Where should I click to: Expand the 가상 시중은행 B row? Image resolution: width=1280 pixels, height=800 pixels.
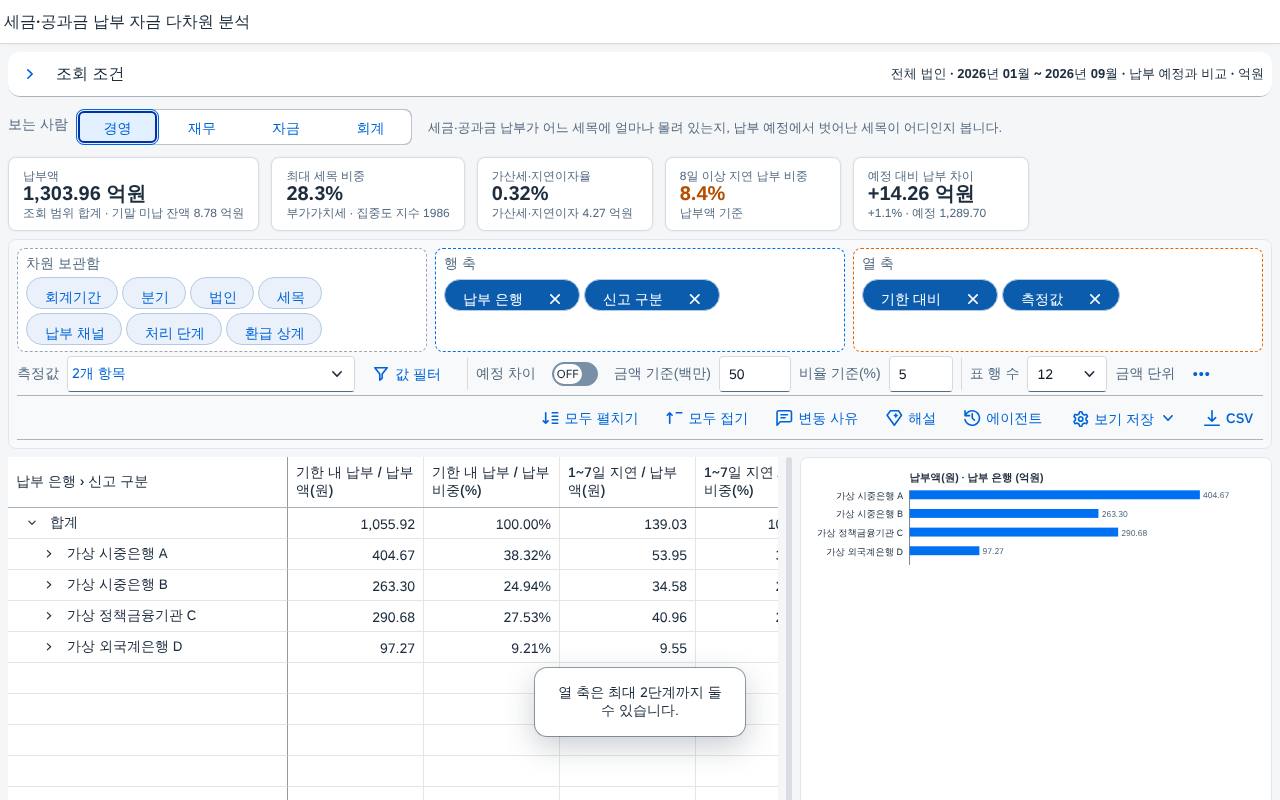click(x=49, y=585)
